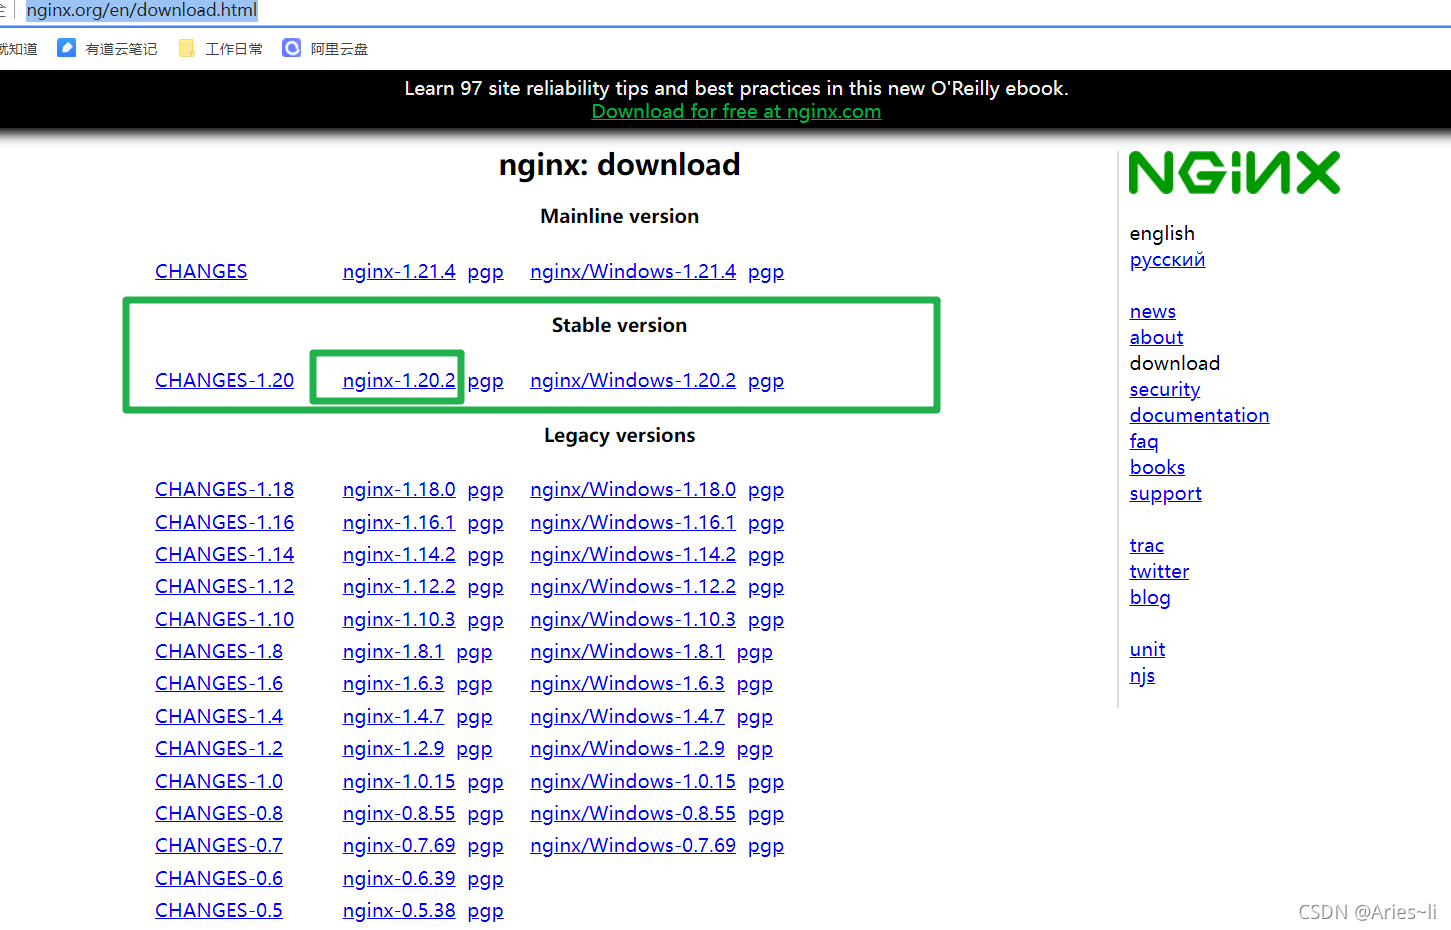Open CHANGES-1.6 link
The height and width of the screenshot is (930, 1451).
tap(219, 683)
